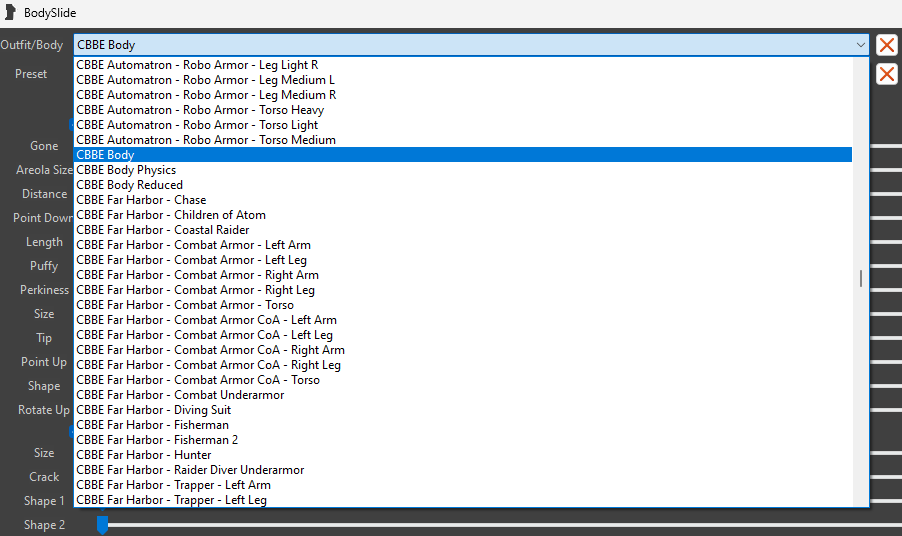Select Robo Armor - Leg Light R
Image resolution: width=902 pixels, height=536 pixels.
[x=463, y=65]
